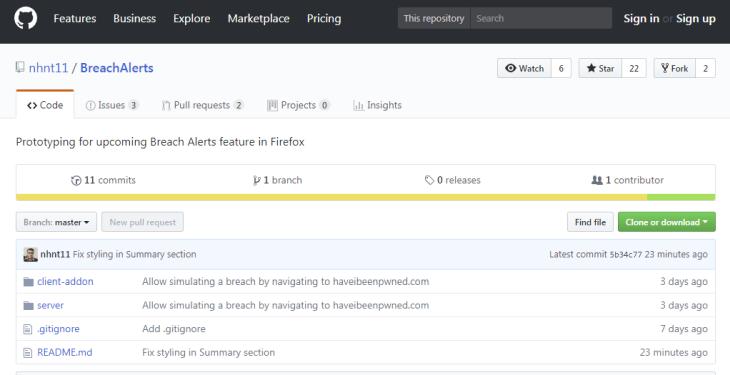Switch to the Issues tab

coord(112,105)
